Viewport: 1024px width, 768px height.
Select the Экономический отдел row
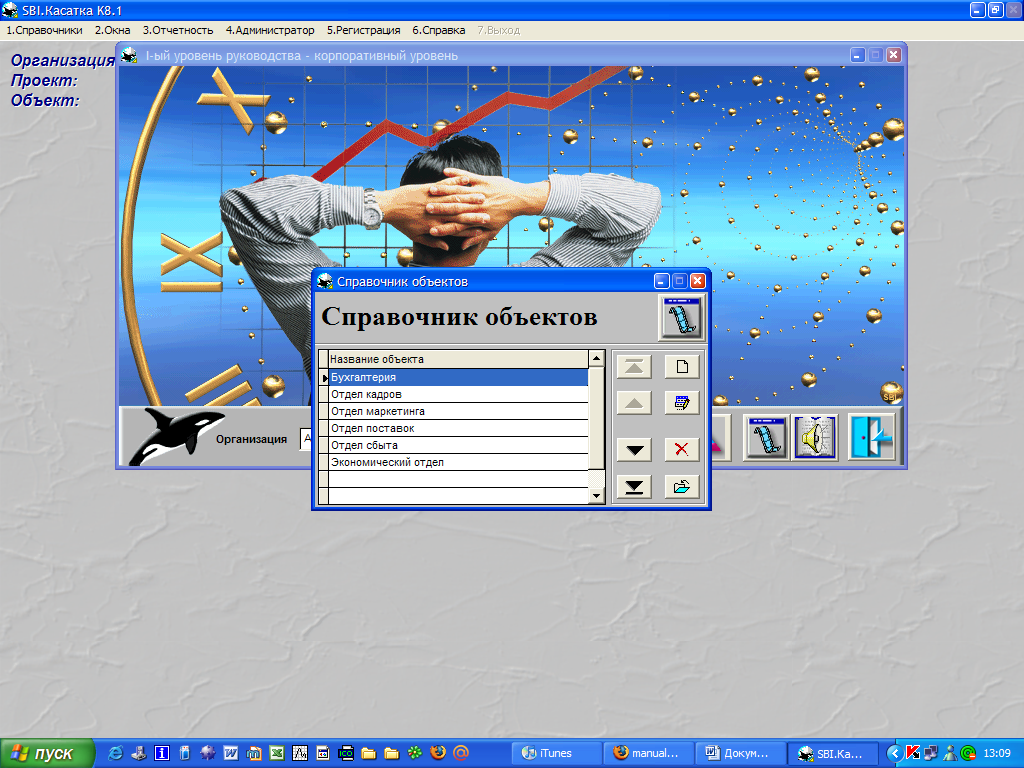[458, 462]
